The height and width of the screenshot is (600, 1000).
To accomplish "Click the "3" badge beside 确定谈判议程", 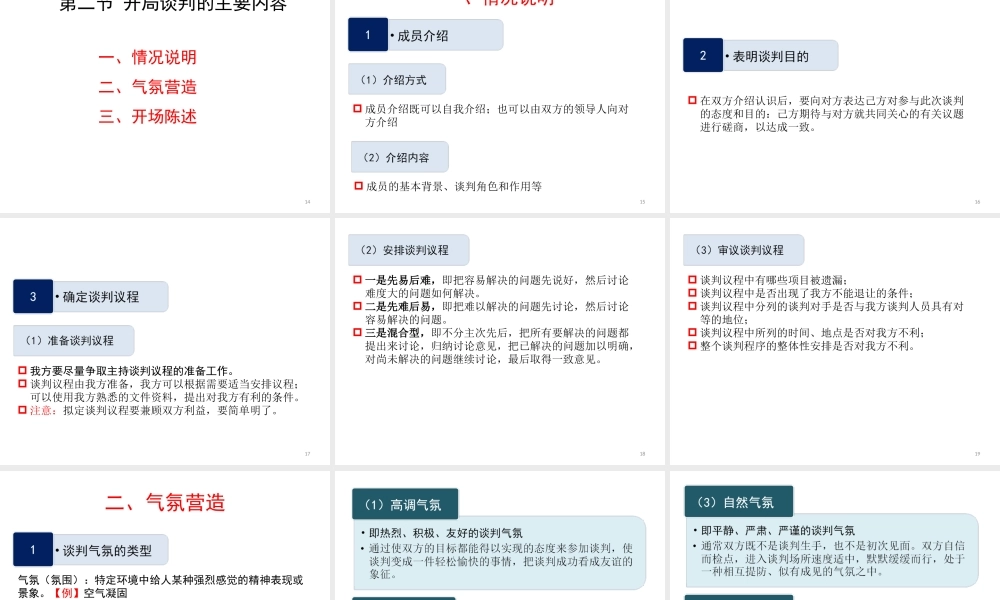I will [32, 296].
